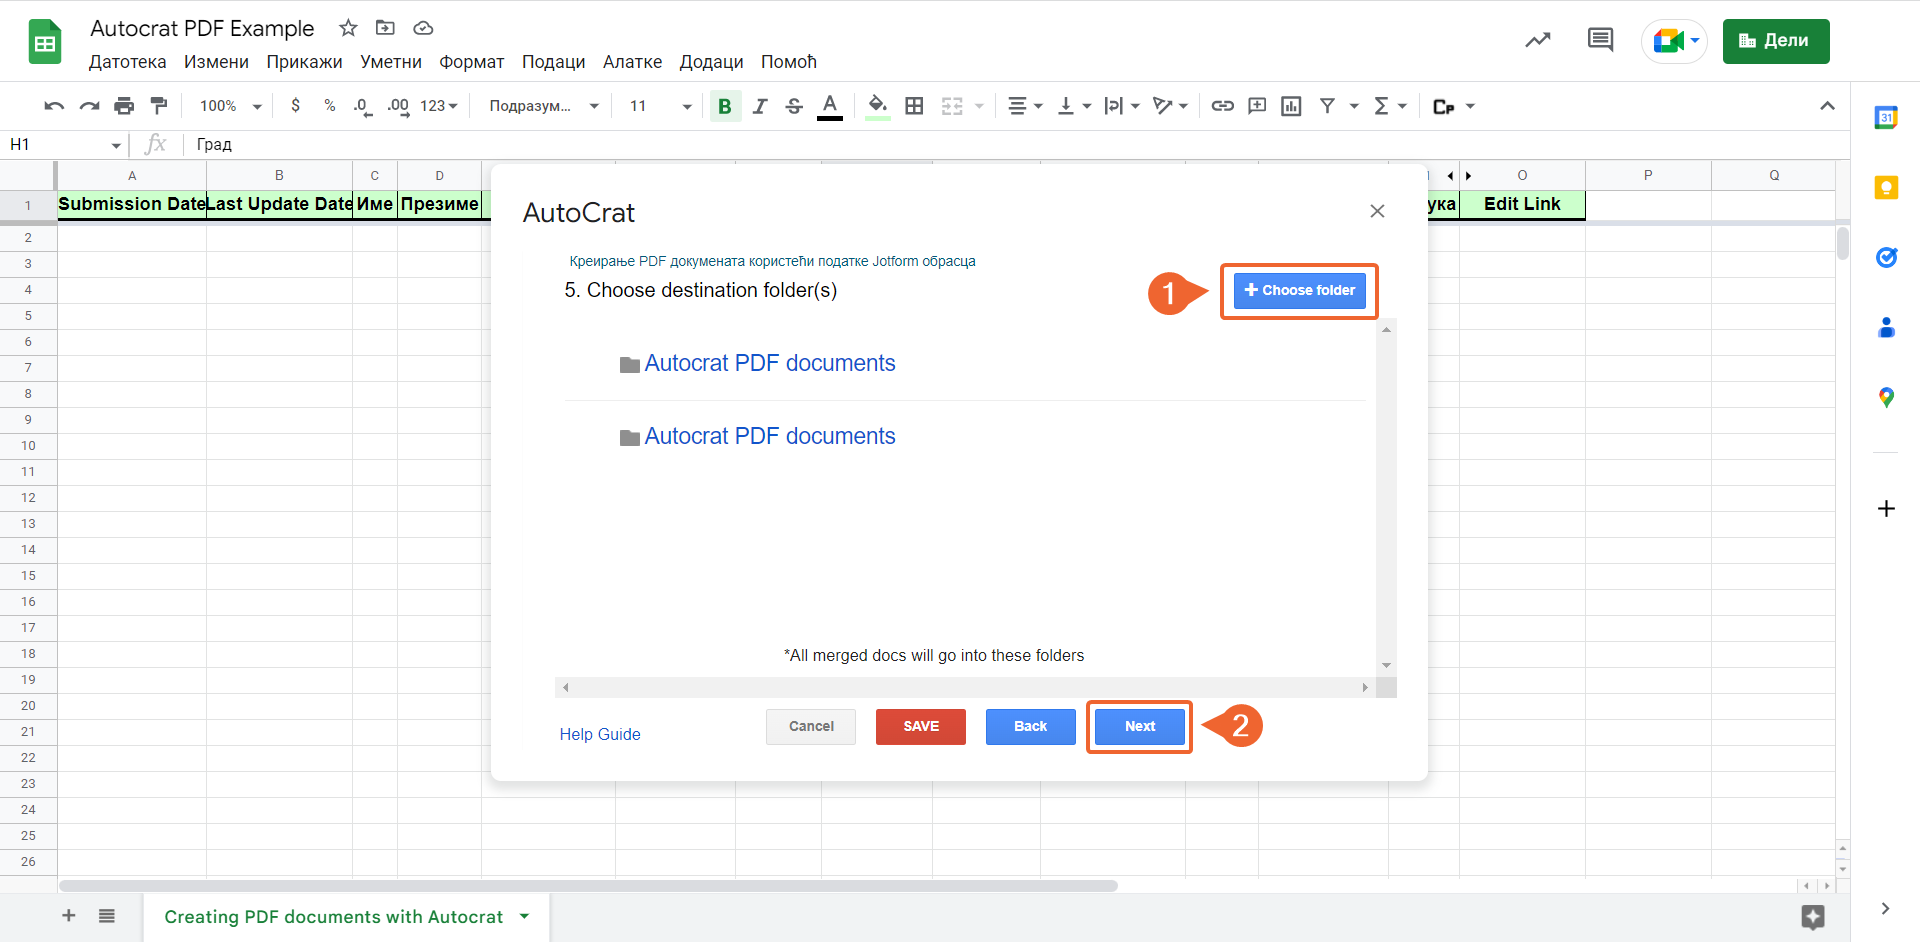Open the borders tool
Image resolution: width=1920 pixels, height=942 pixels.
(914, 106)
